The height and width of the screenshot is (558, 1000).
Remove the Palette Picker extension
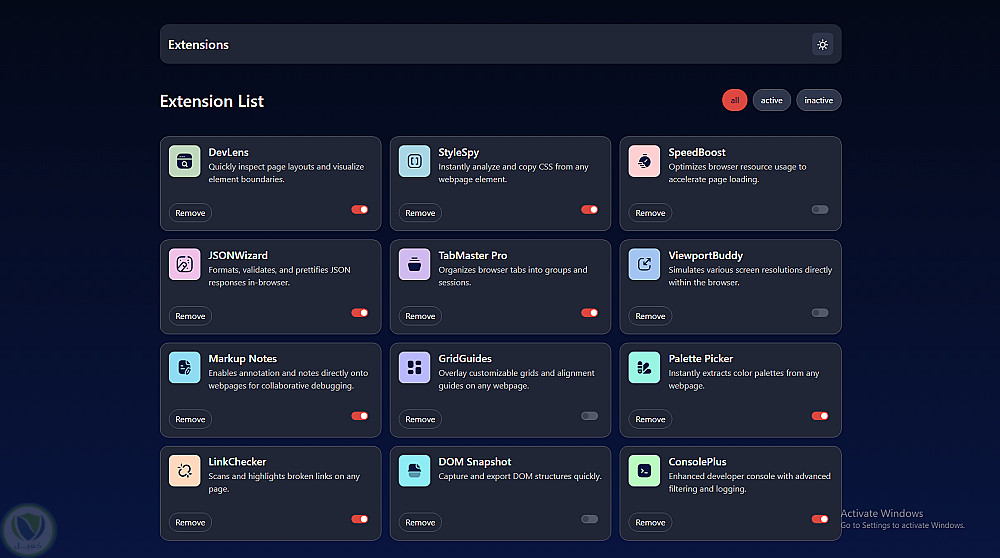click(650, 420)
